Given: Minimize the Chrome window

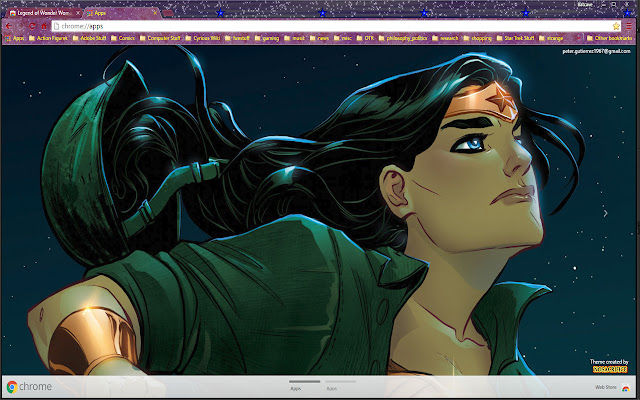Looking at the screenshot, I should pyautogui.click(x=604, y=4).
